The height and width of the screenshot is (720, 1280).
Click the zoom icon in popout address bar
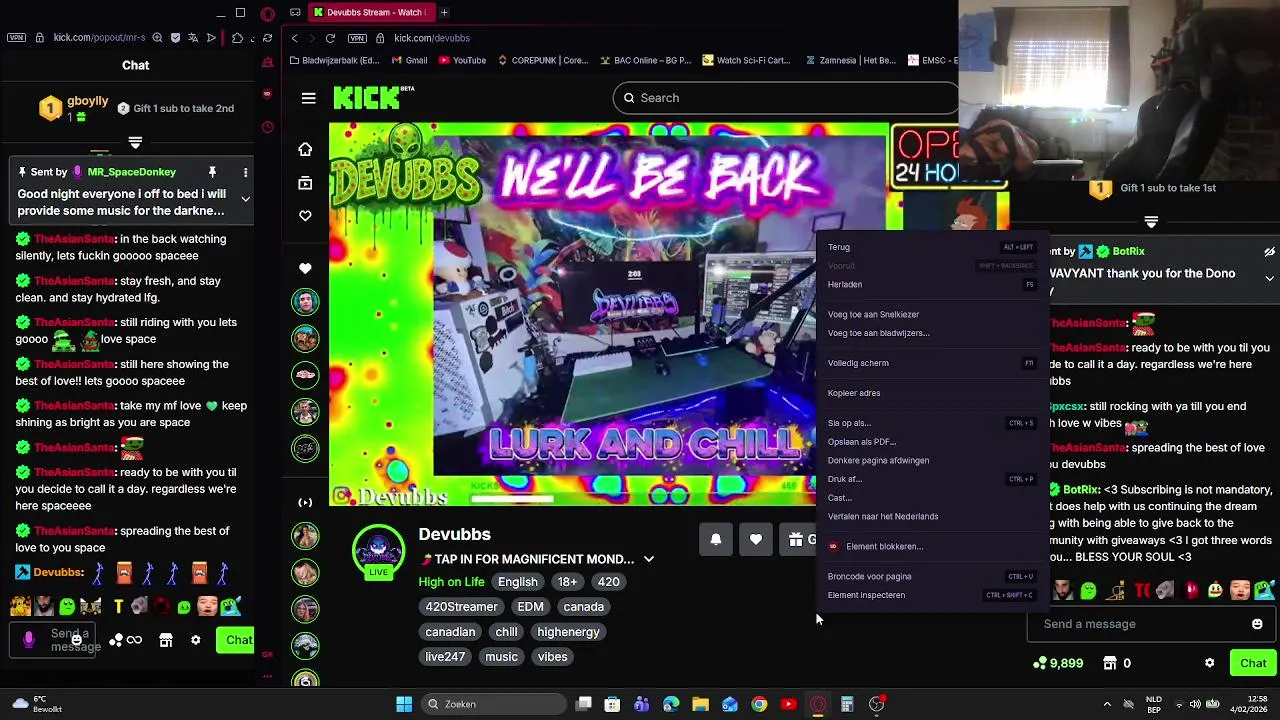point(157,38)
